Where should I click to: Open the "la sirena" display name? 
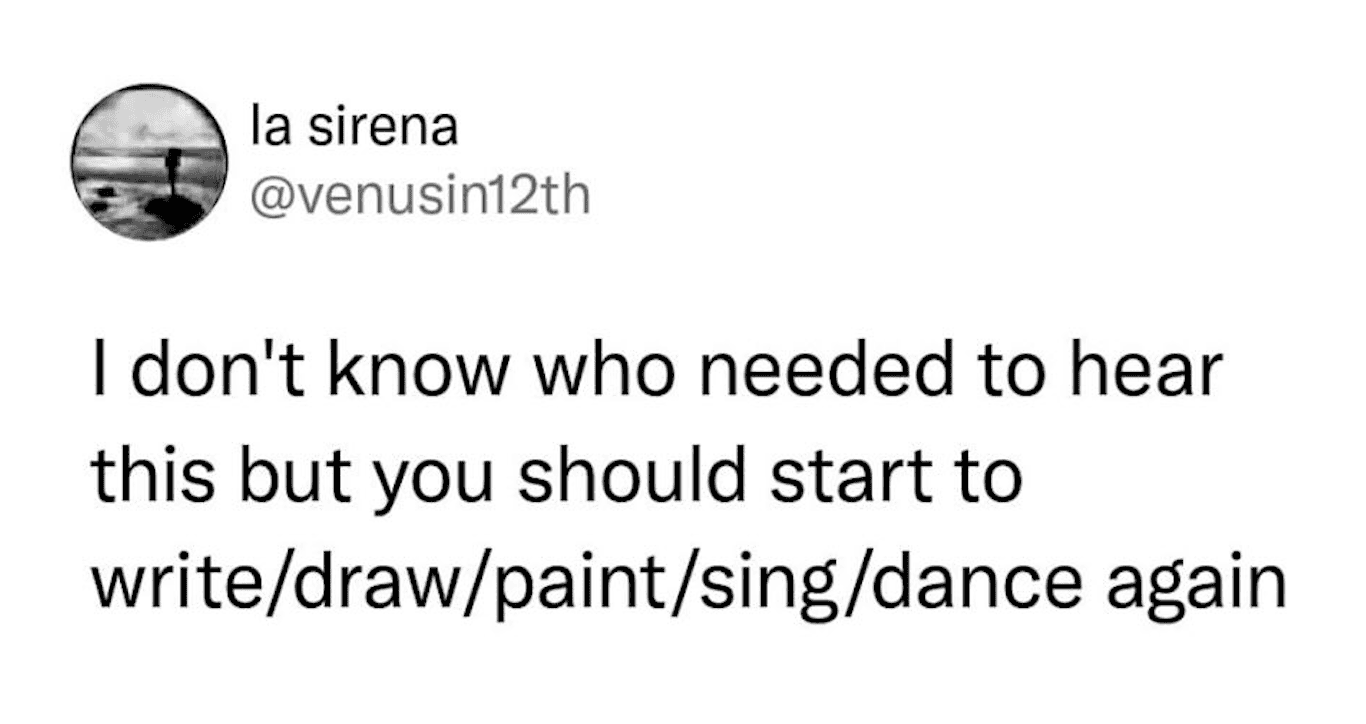[x=354, y=129]
